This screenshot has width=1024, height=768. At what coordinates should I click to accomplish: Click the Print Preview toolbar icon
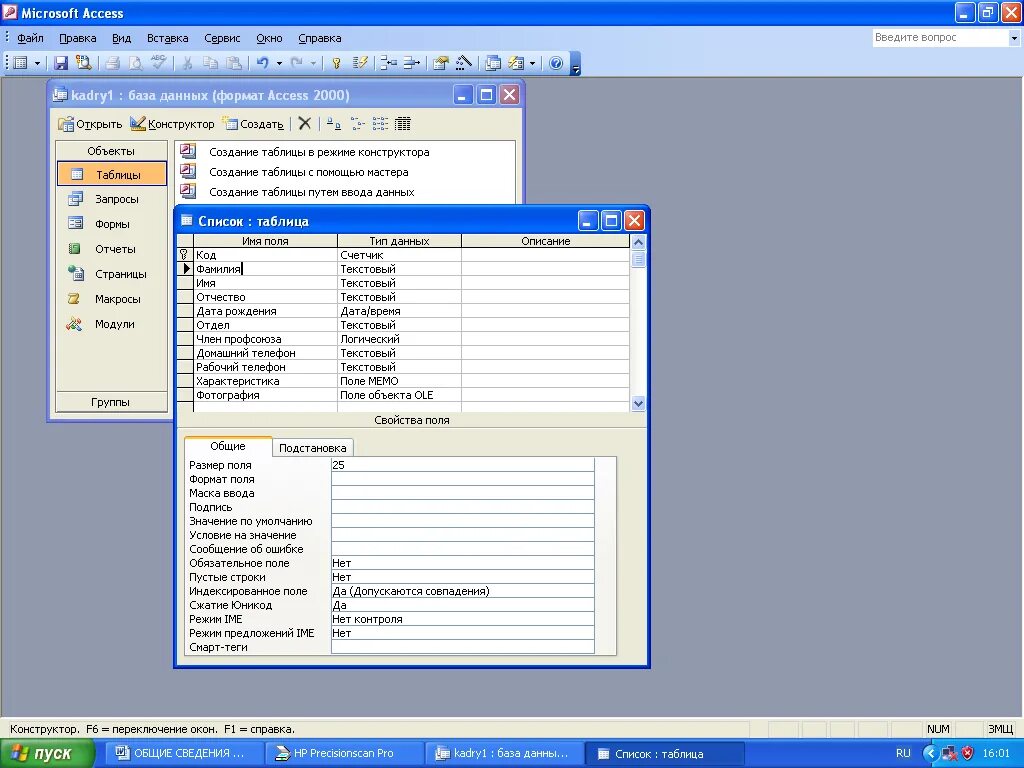pos(135,63)
